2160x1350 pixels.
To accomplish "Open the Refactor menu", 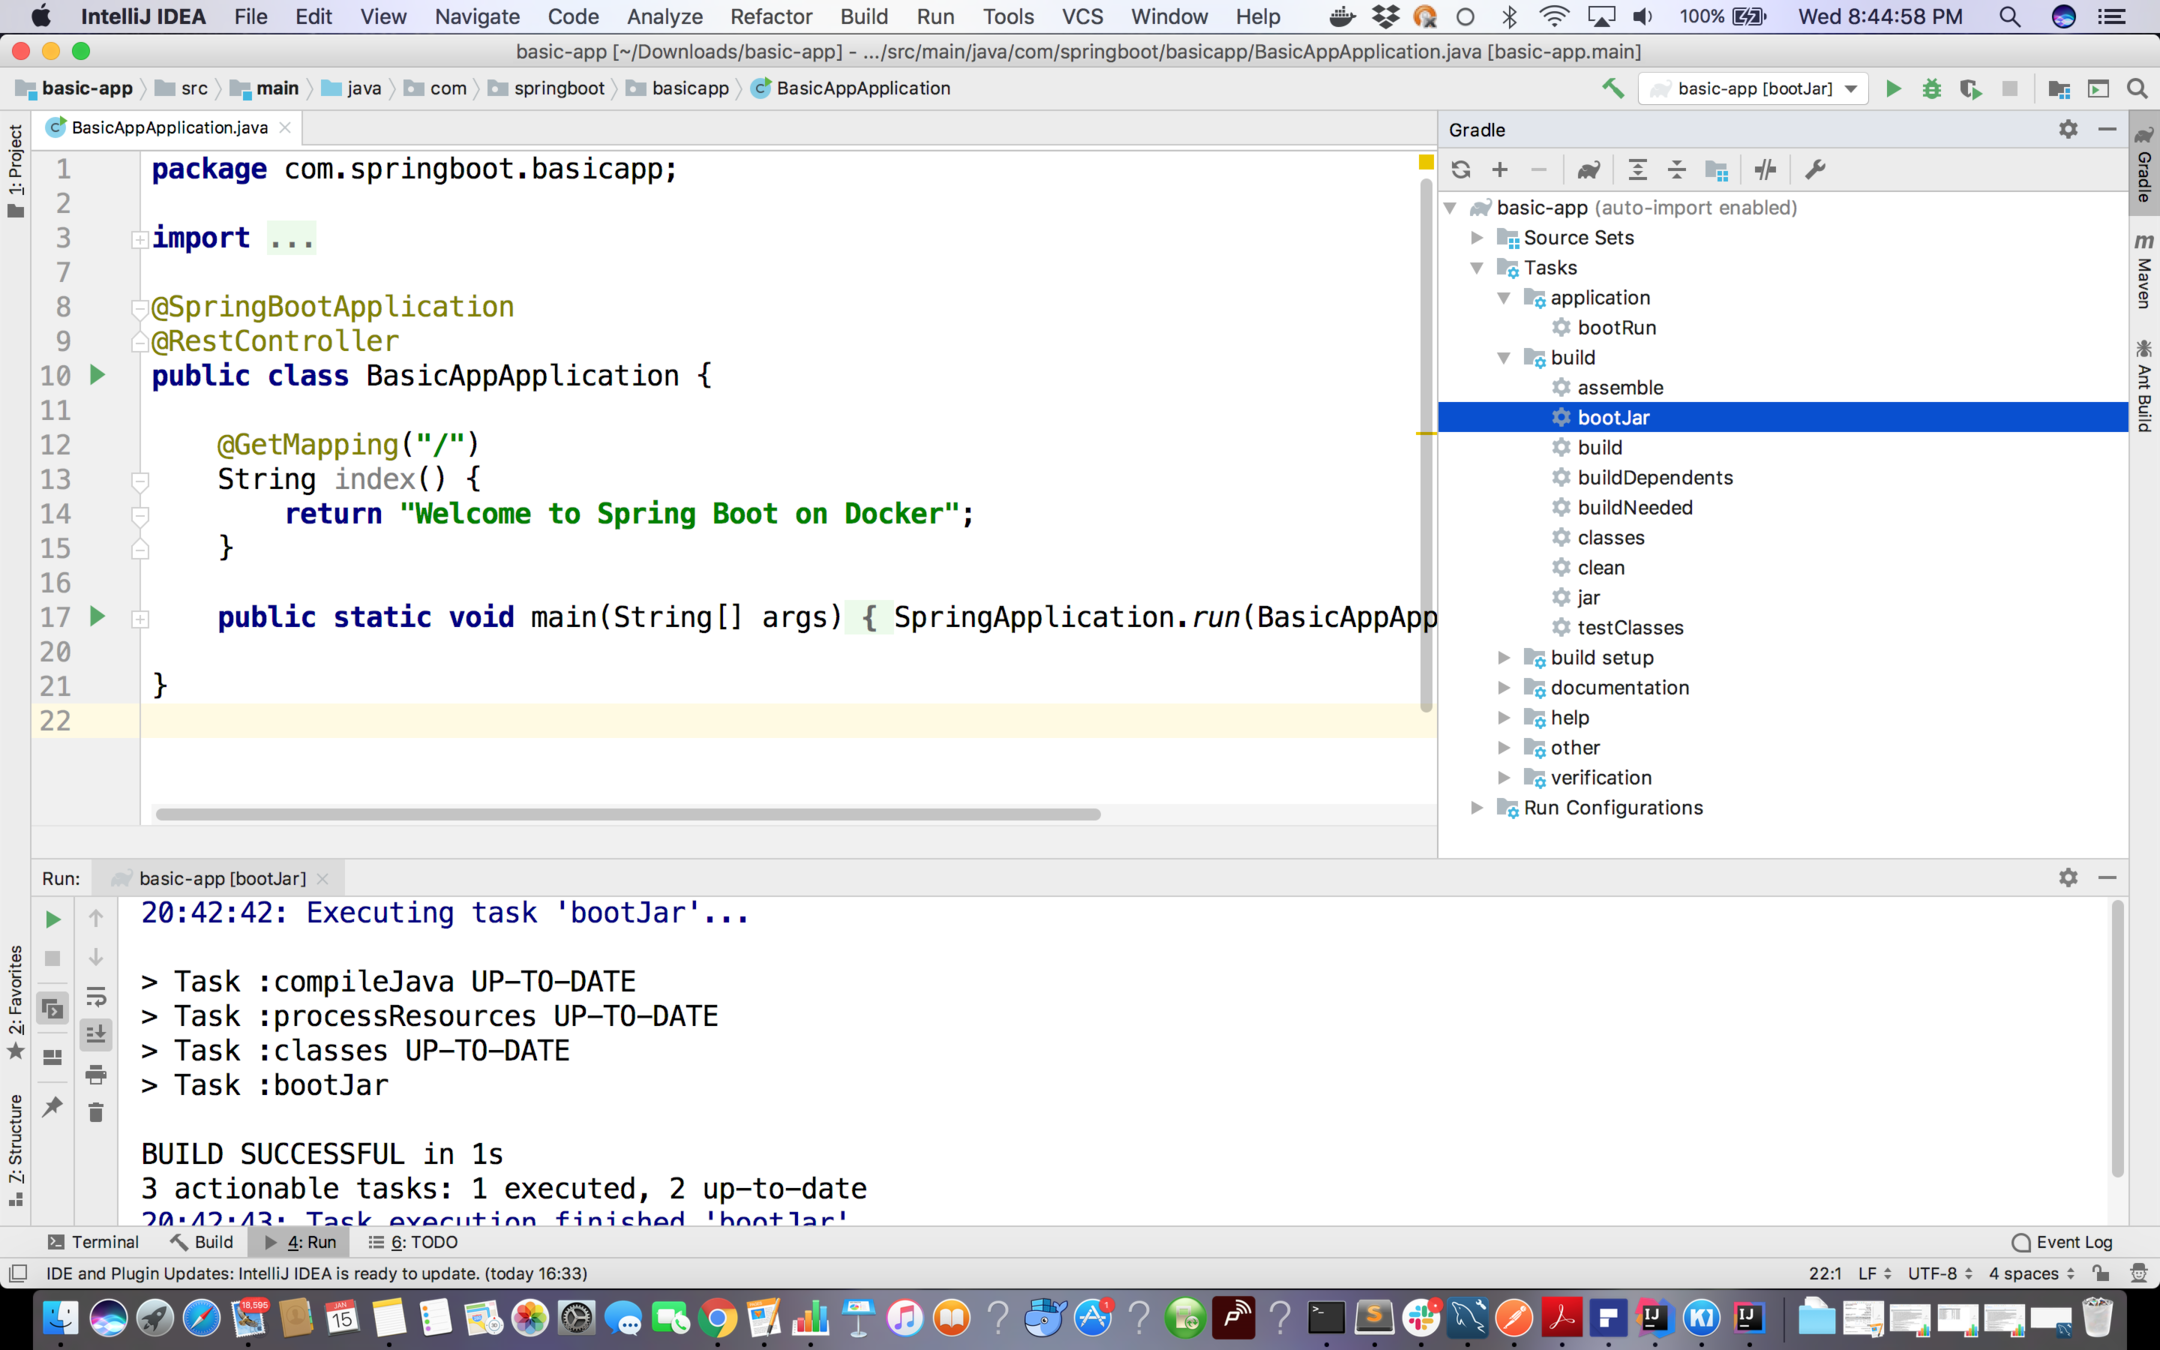I will (x=770, y=16).
